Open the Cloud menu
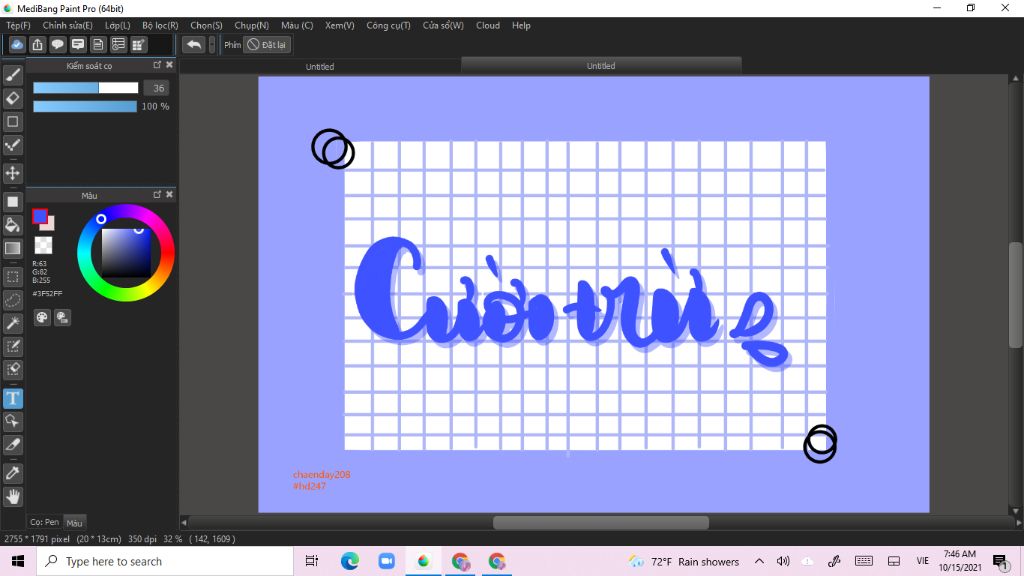This screenshot has height=576, width=1024. coord(488,25)
